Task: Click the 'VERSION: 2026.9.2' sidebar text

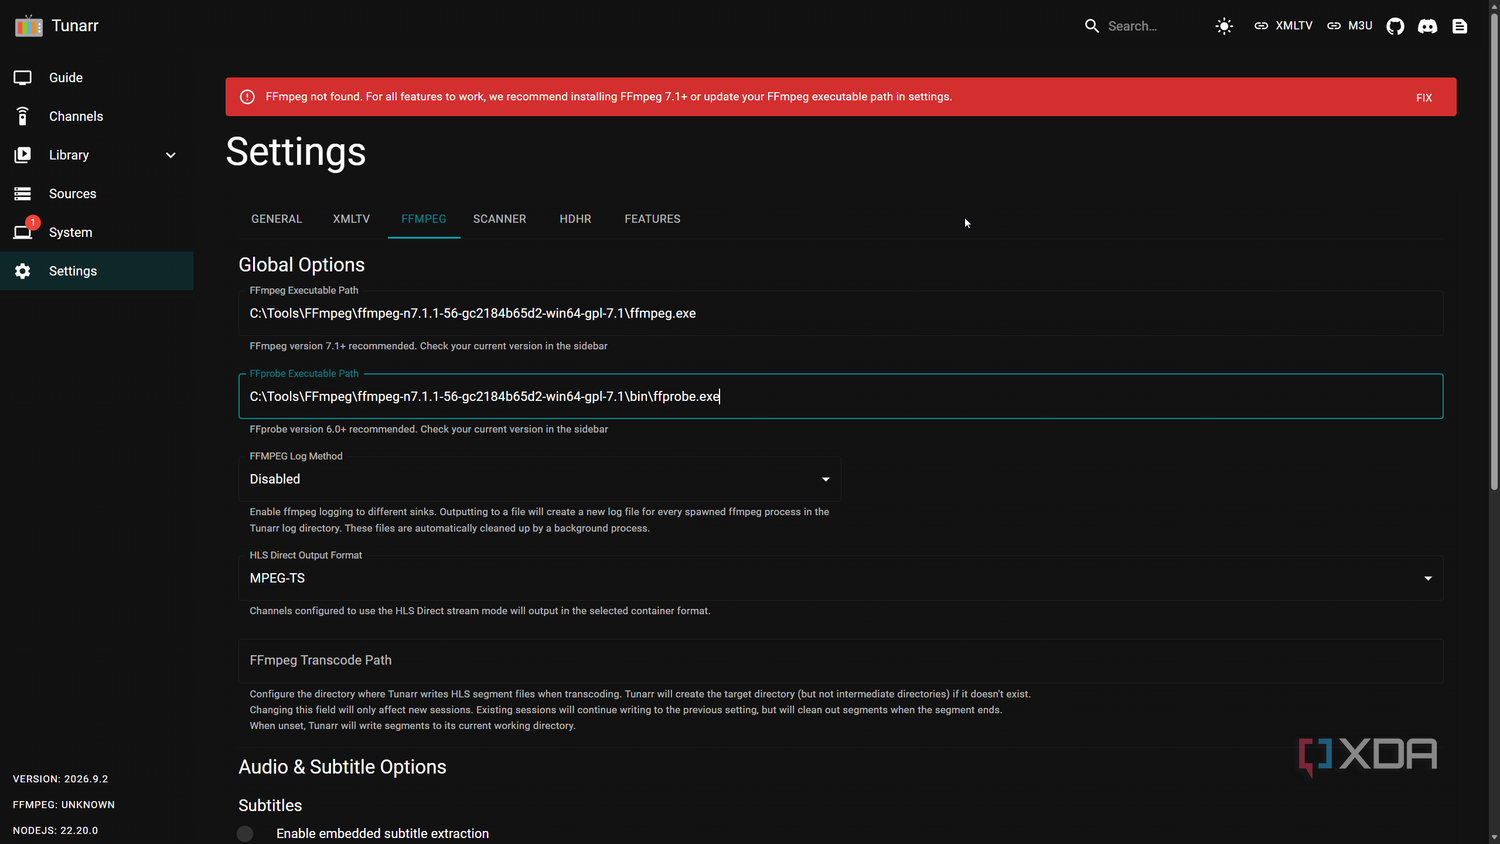Action: point(61,779)
